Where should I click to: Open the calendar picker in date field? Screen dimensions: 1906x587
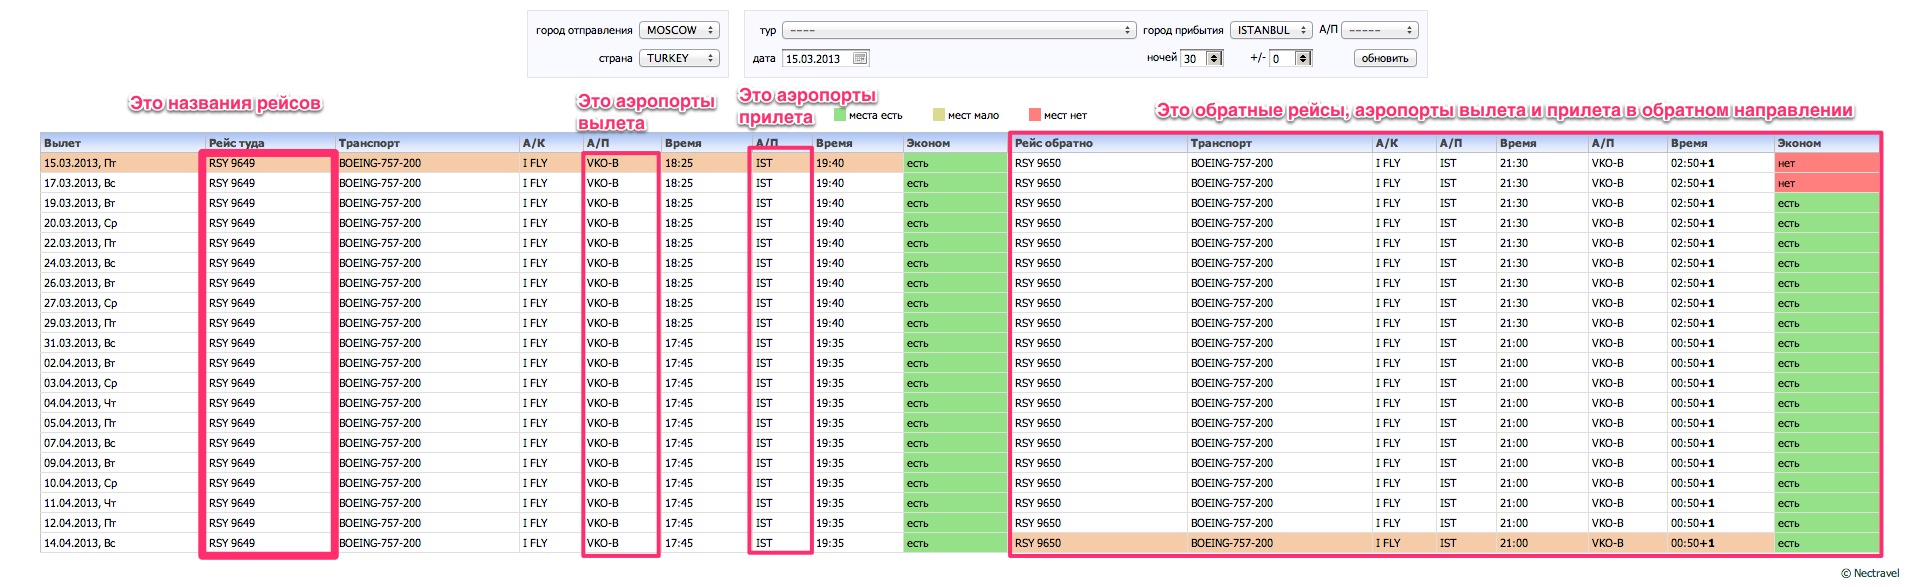coord(860,59)
